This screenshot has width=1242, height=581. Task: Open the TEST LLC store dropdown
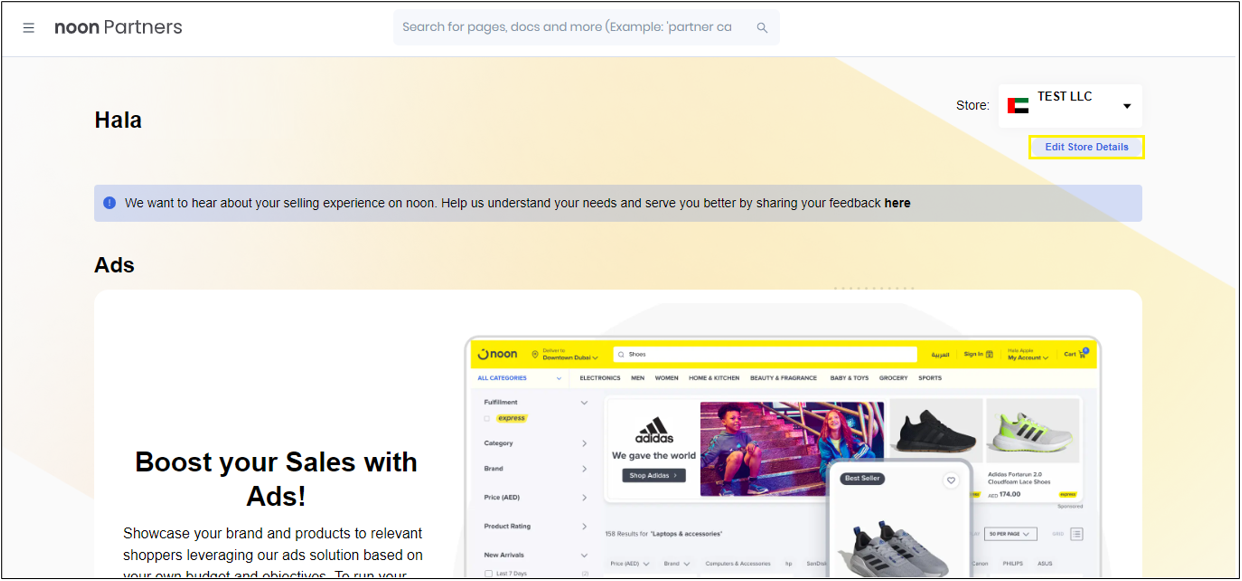[x=1070, y=105]
